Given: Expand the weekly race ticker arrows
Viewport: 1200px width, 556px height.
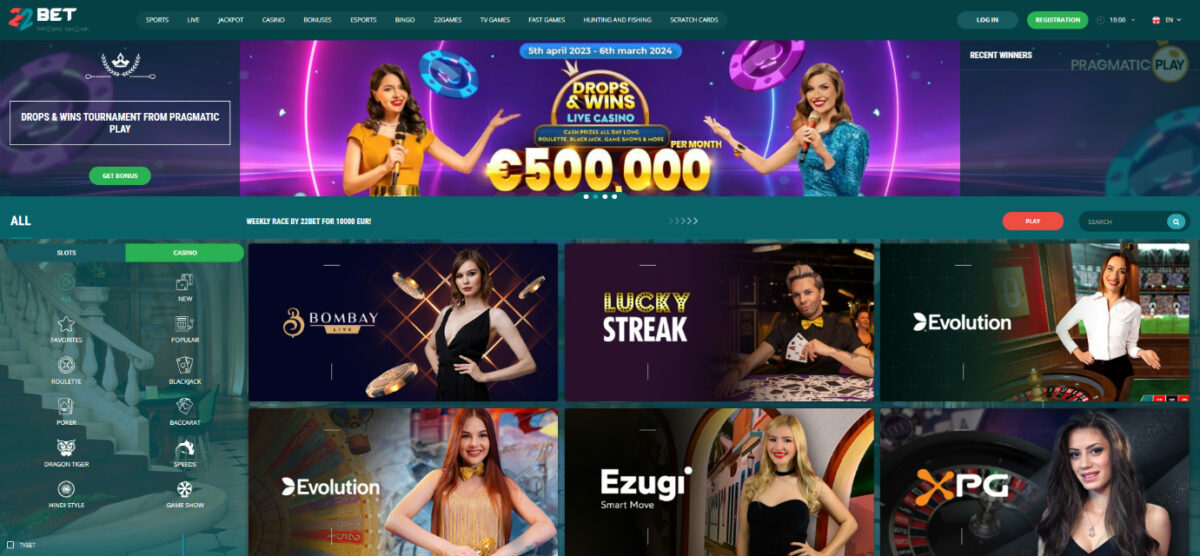Looking at the screenshot, I should 683,221.
